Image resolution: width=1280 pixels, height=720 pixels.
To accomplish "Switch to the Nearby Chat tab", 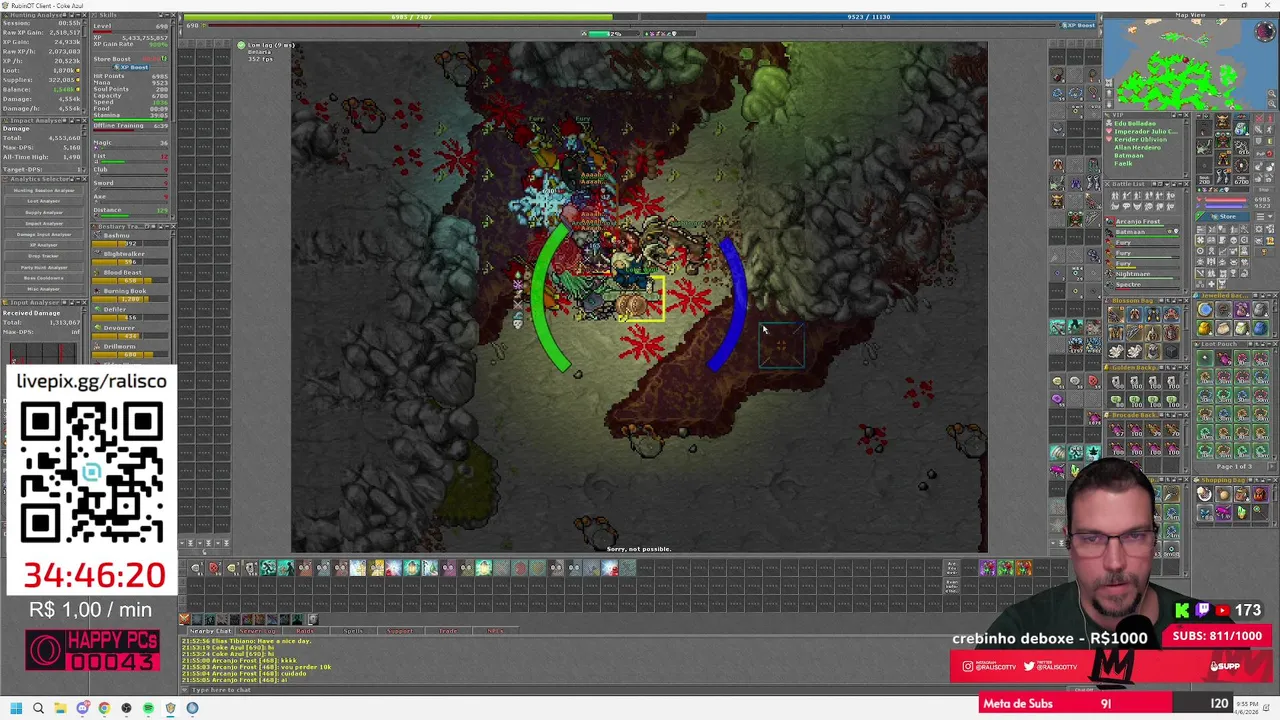I will click(x=209, y=631).
